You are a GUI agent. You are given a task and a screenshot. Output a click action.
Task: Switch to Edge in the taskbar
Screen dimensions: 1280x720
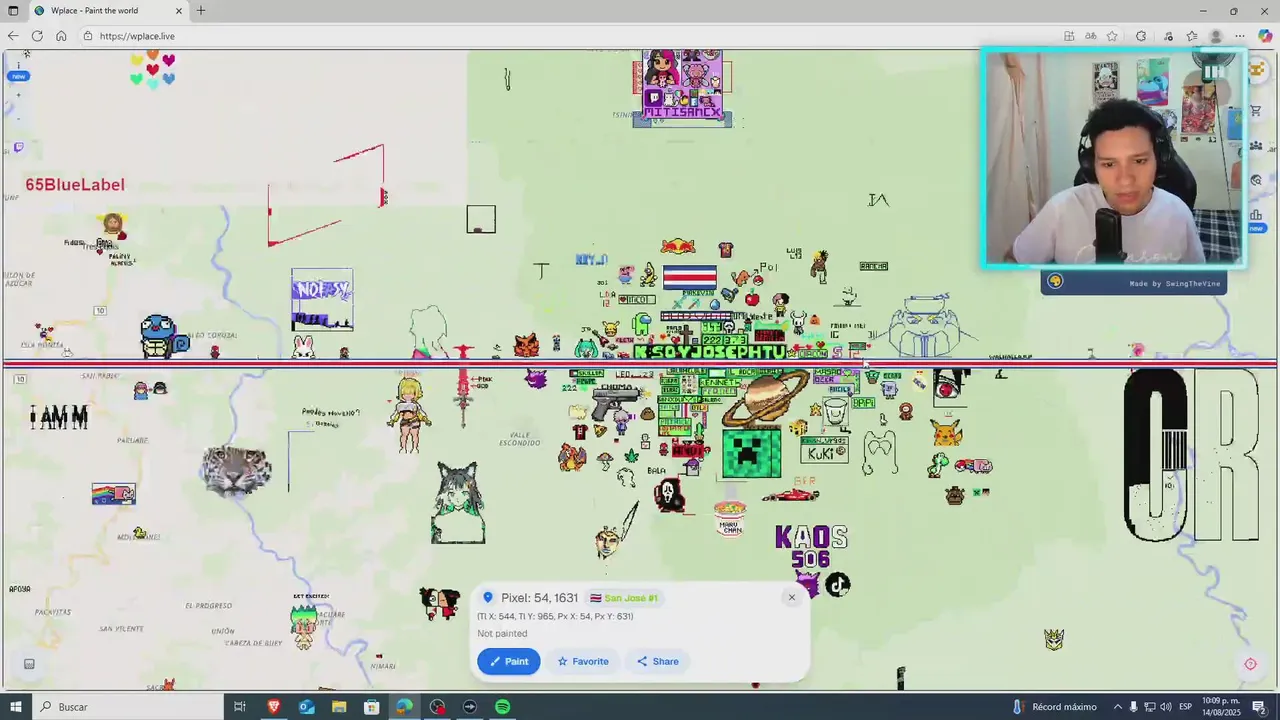404,707
